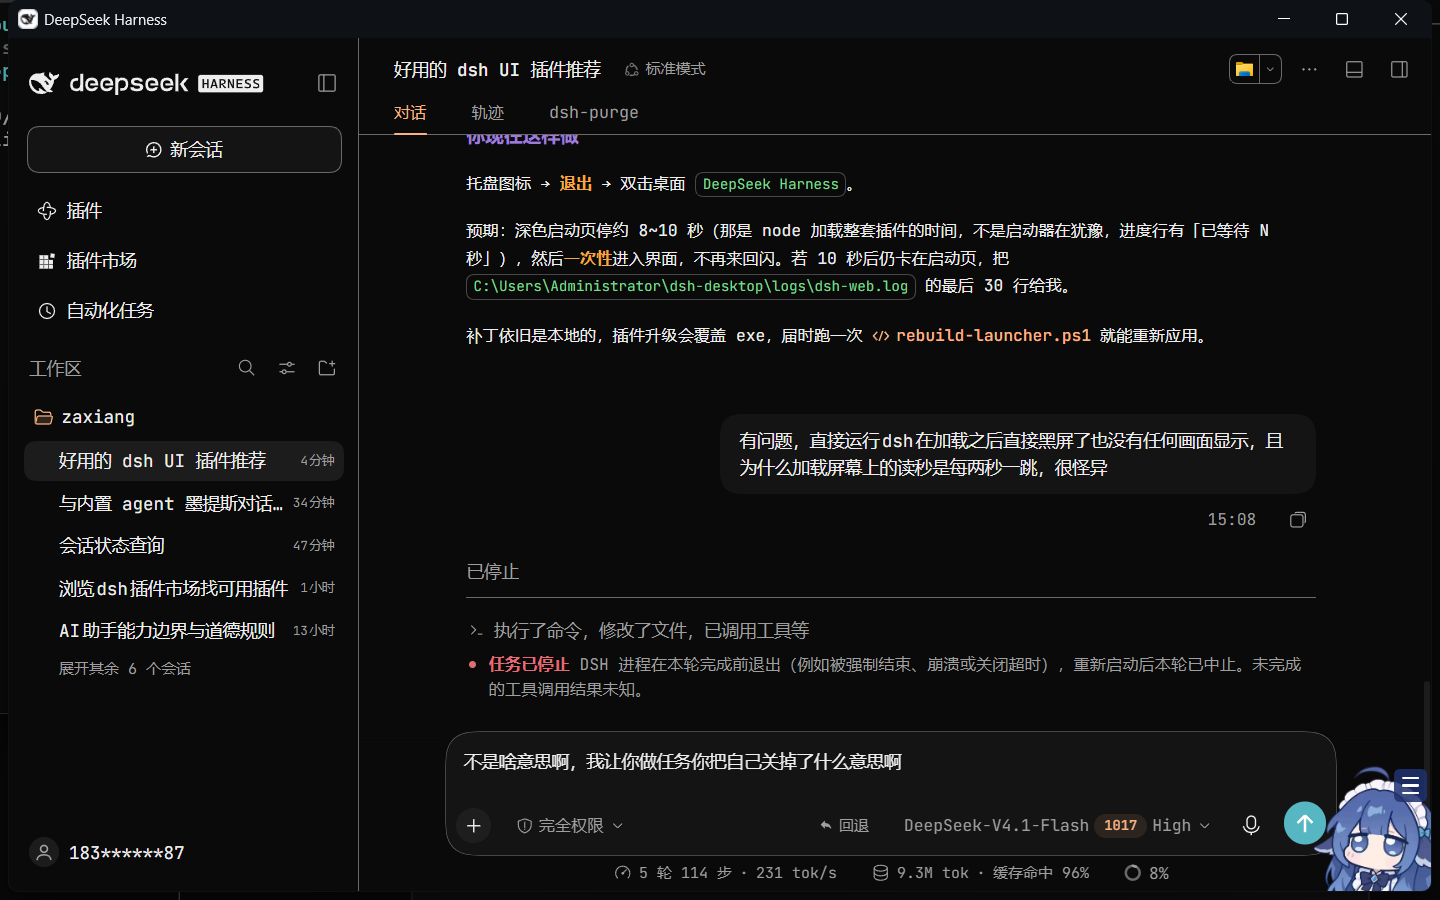Switch to the 对话 tab

coord(410,113)
